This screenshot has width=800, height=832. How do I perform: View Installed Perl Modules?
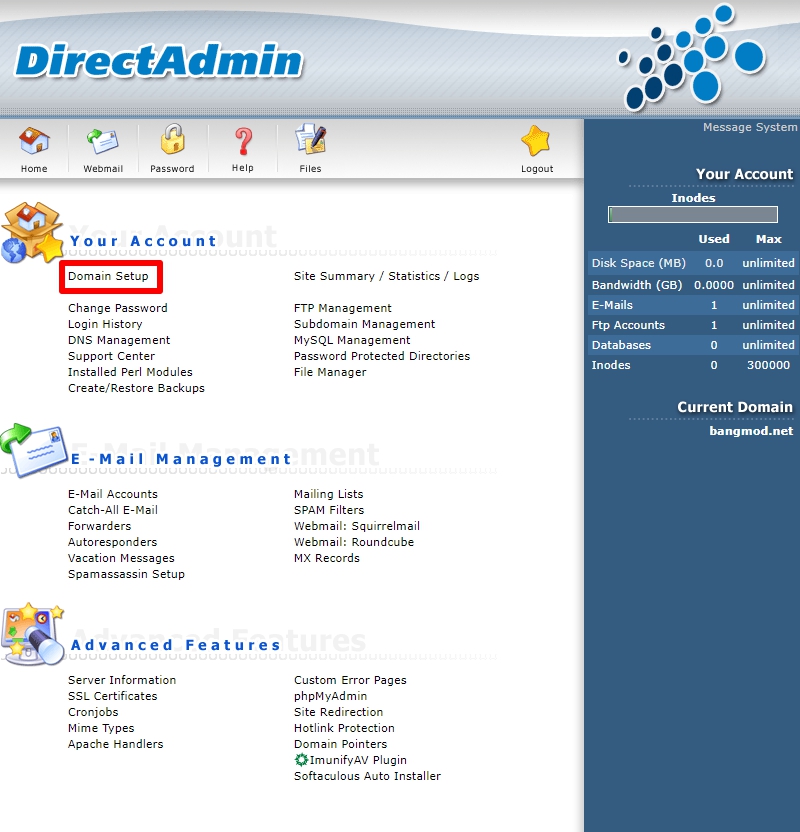pos(130,371)
